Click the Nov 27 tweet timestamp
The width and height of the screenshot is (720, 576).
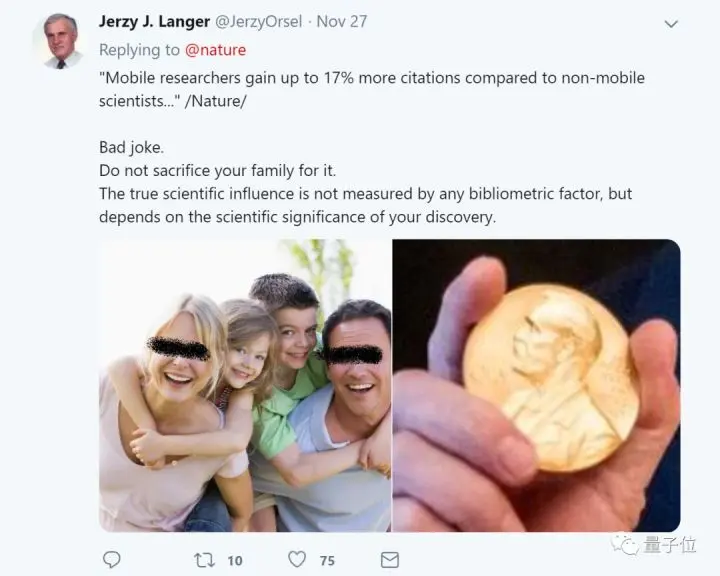point(342,22)
